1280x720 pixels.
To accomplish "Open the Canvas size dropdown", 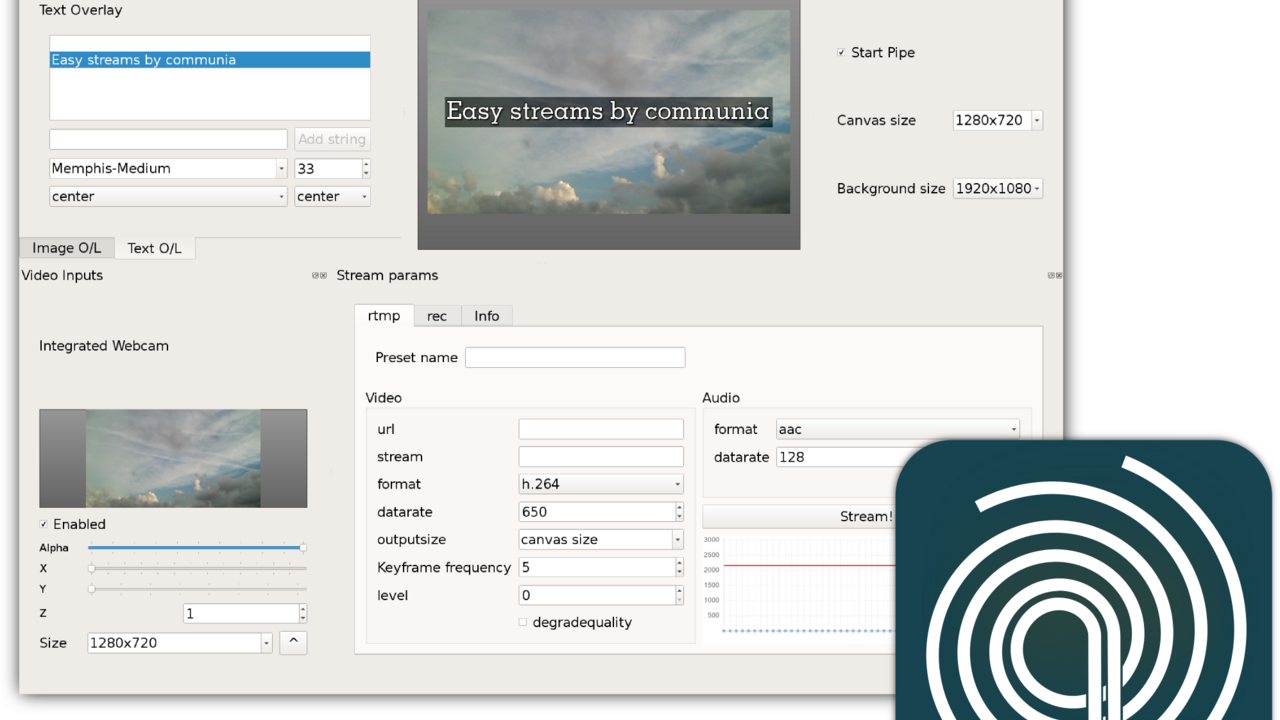I will 998,120.
